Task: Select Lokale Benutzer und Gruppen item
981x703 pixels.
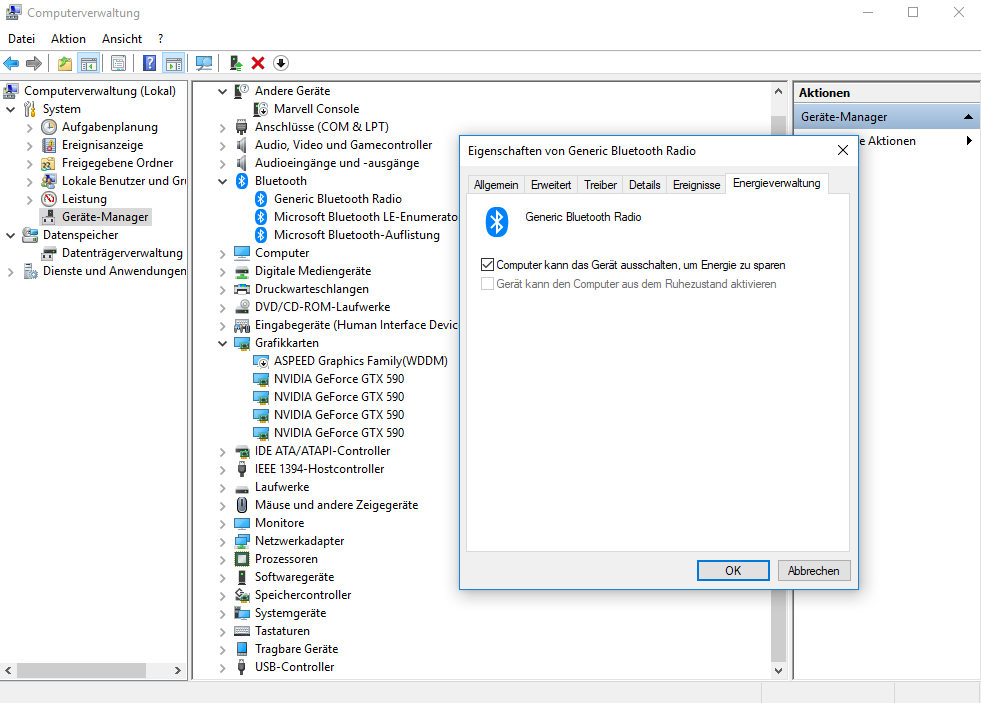Action: coord(123,181)
